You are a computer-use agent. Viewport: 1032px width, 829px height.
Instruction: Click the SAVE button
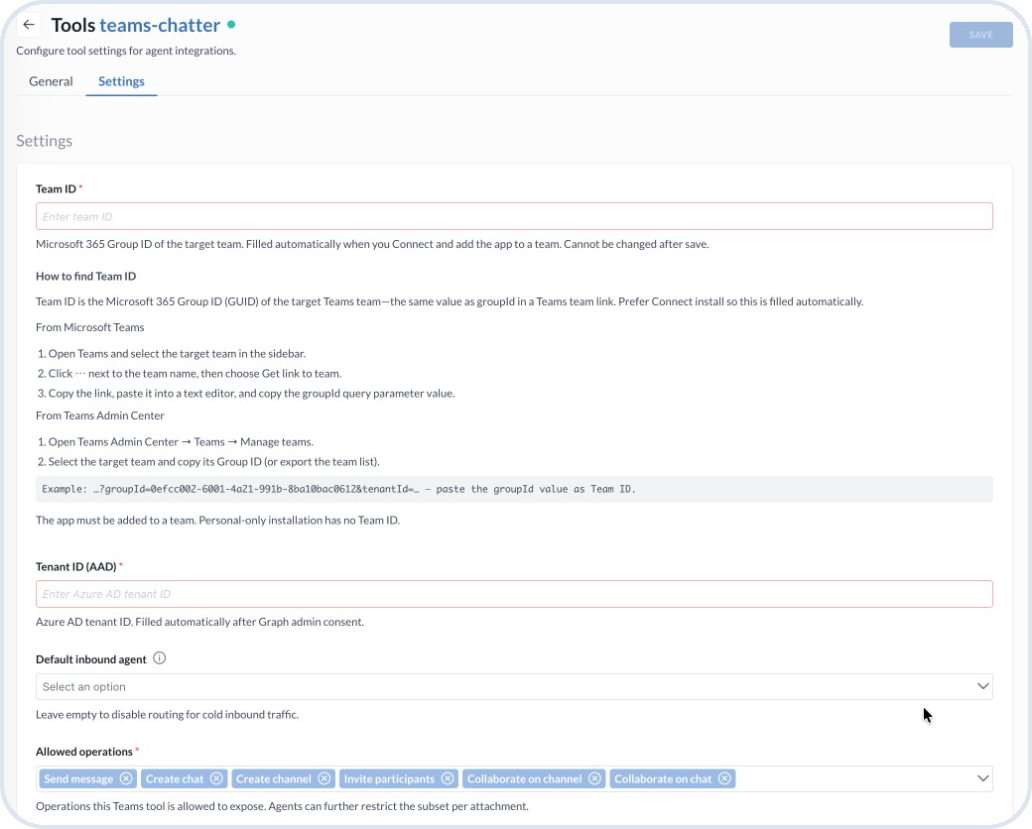click(x=981, y=35)
